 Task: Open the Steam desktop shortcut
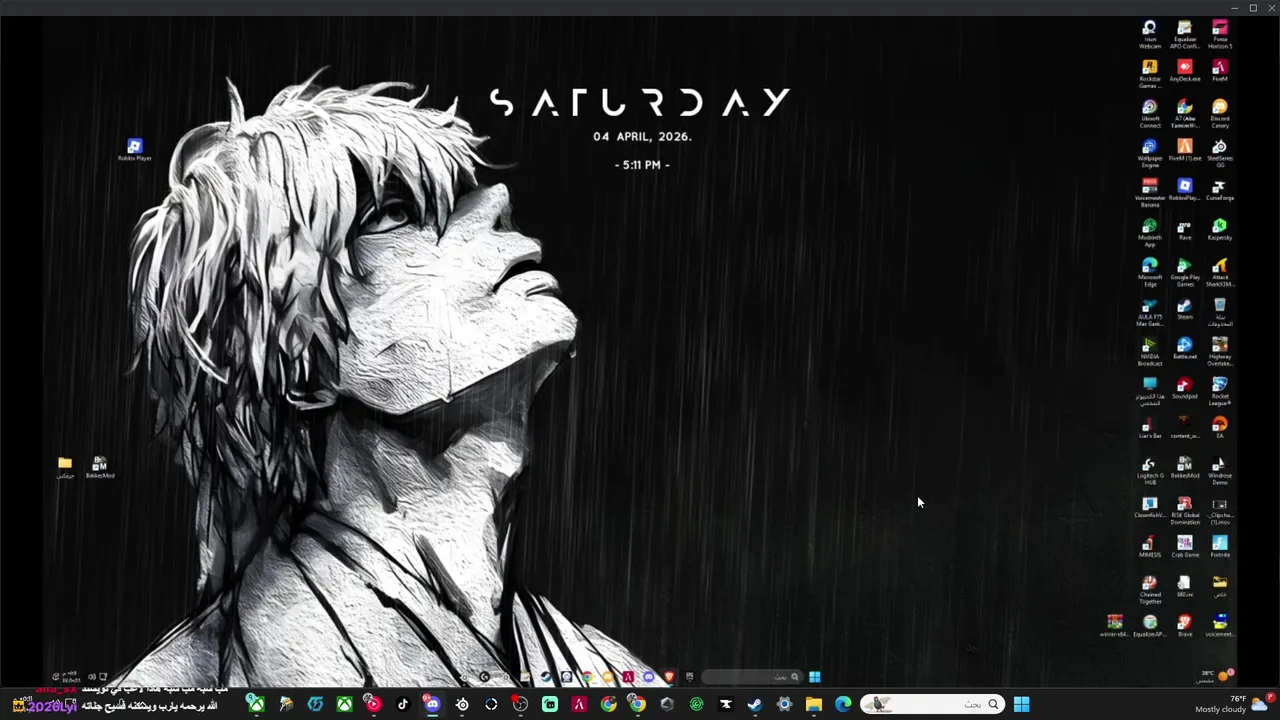pyautogui.click(x=1185, y=309)
